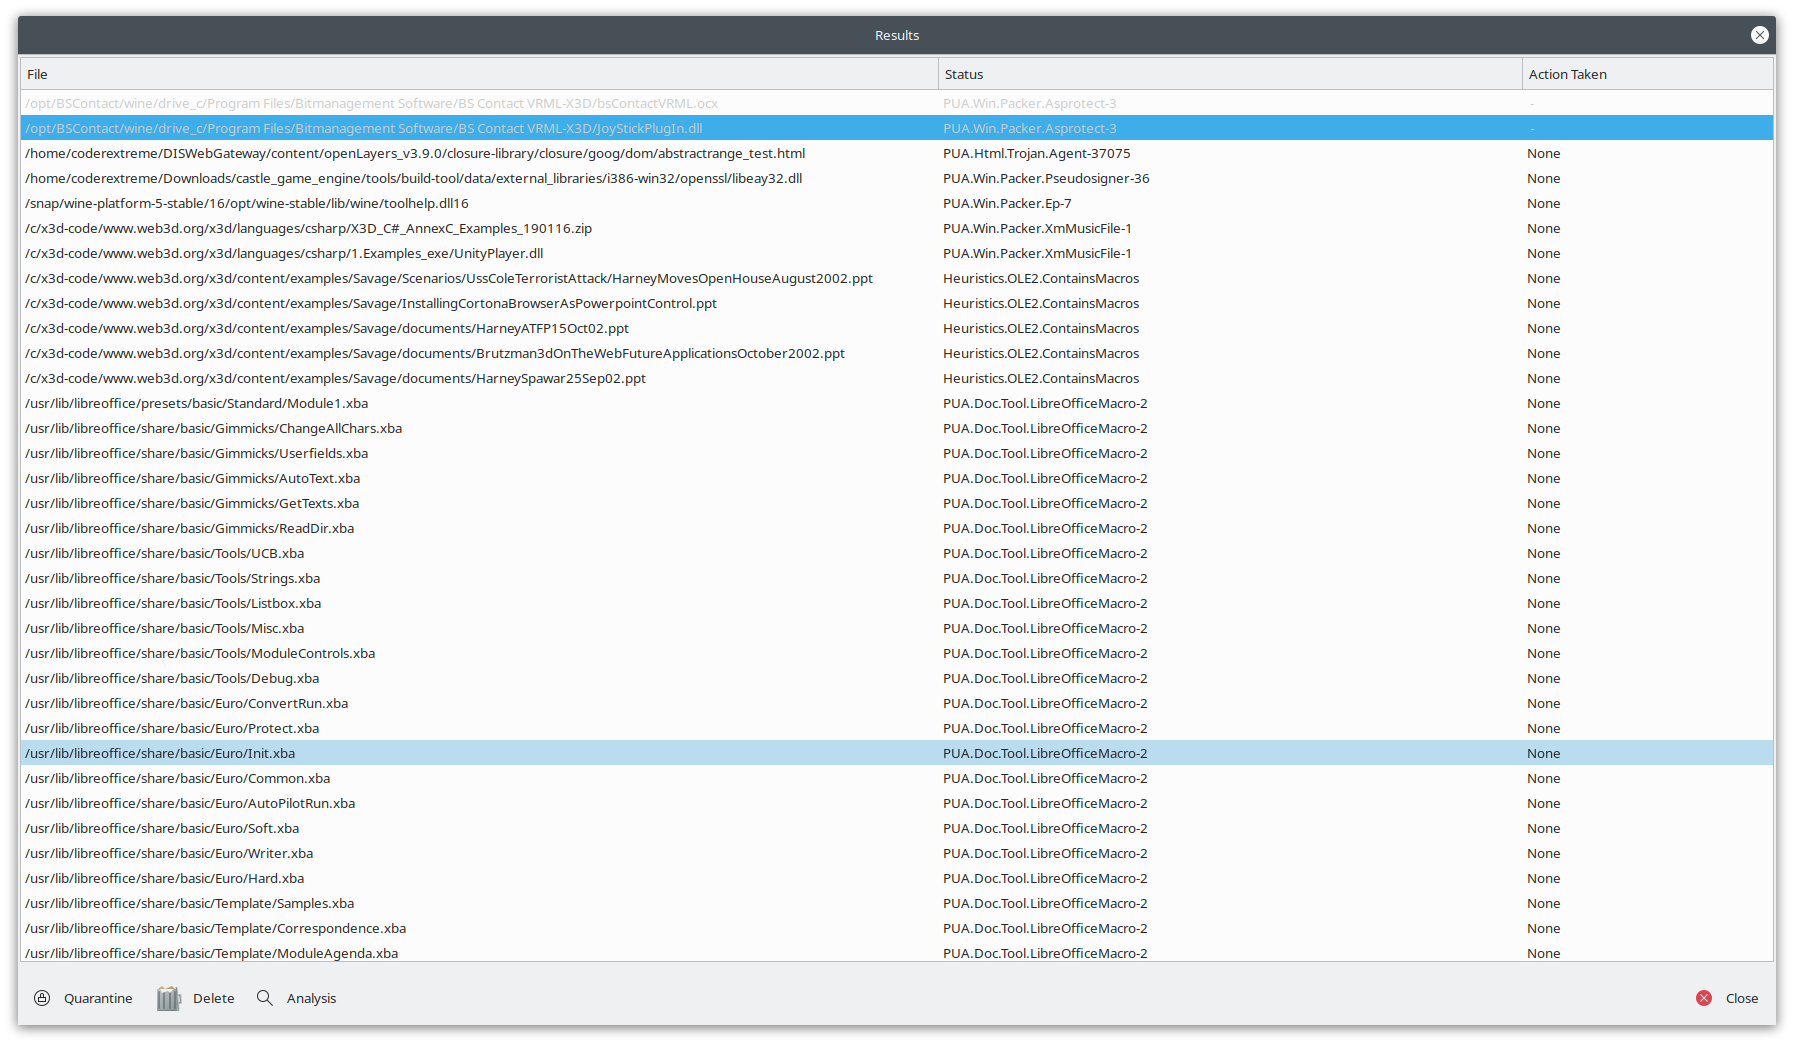Select the HarneyATFP15Oct02.ppt row
1794x1045 pixels.
327,328
